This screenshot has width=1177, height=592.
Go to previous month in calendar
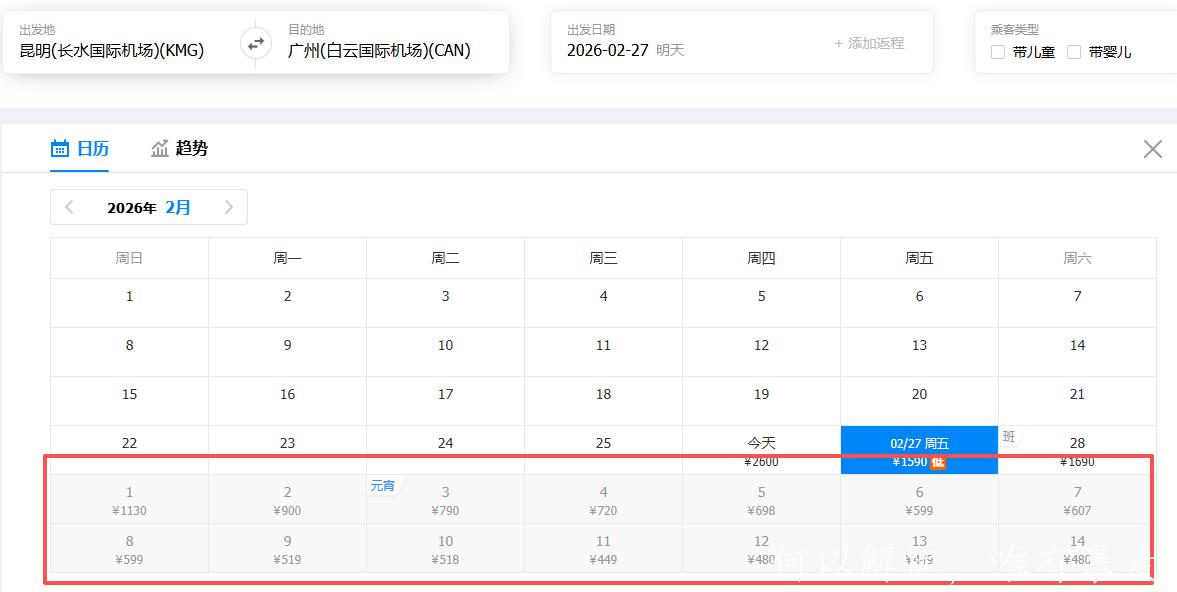coord(69,207)
